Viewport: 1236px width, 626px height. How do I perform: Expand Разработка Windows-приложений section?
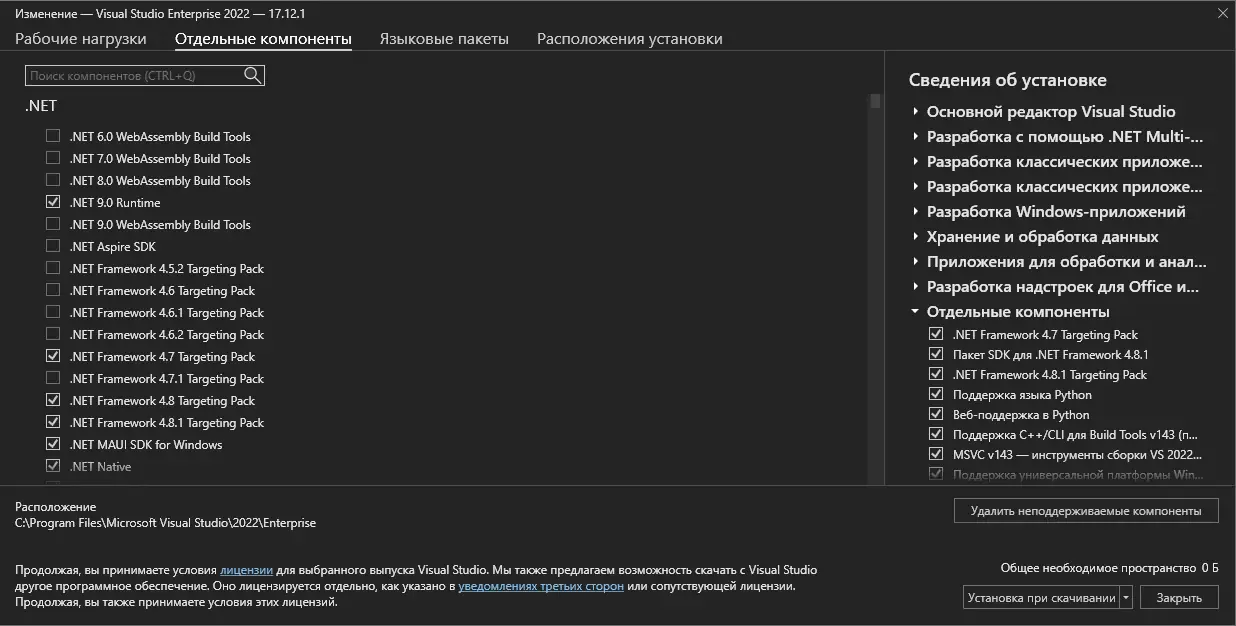coord(915,212)
